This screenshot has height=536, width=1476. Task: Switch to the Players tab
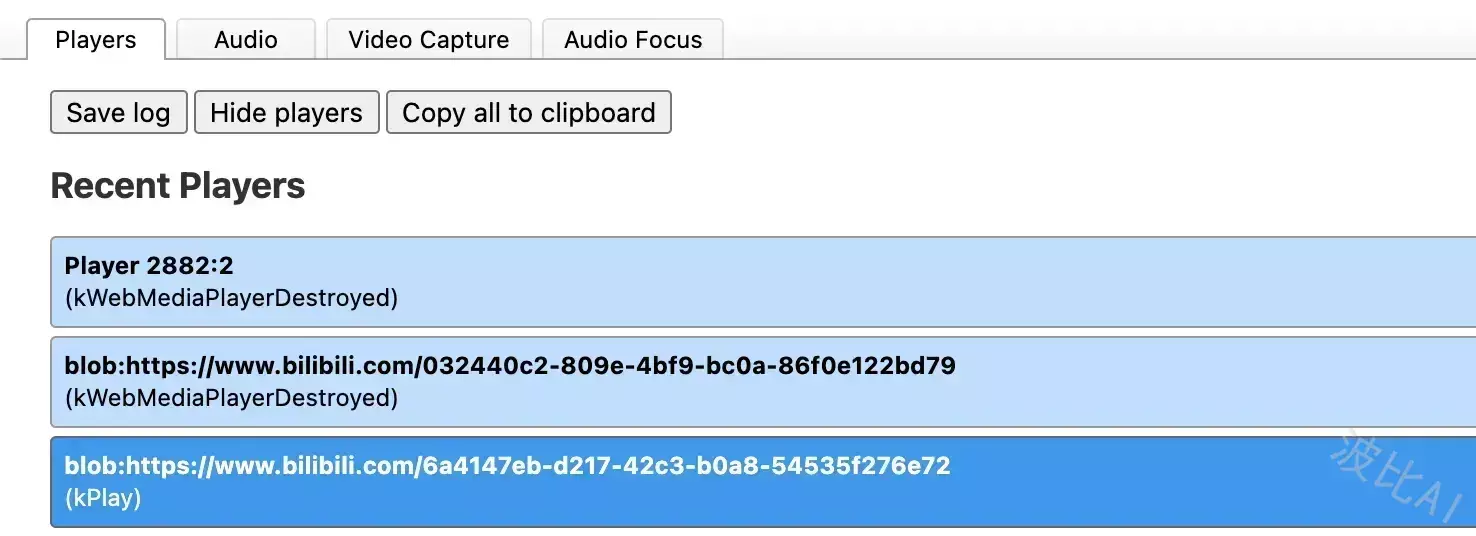(x=96, y=40)
